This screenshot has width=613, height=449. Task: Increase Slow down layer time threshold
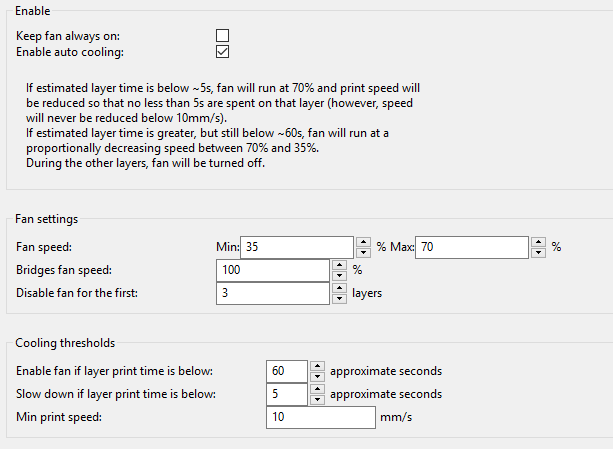[317, 389]
